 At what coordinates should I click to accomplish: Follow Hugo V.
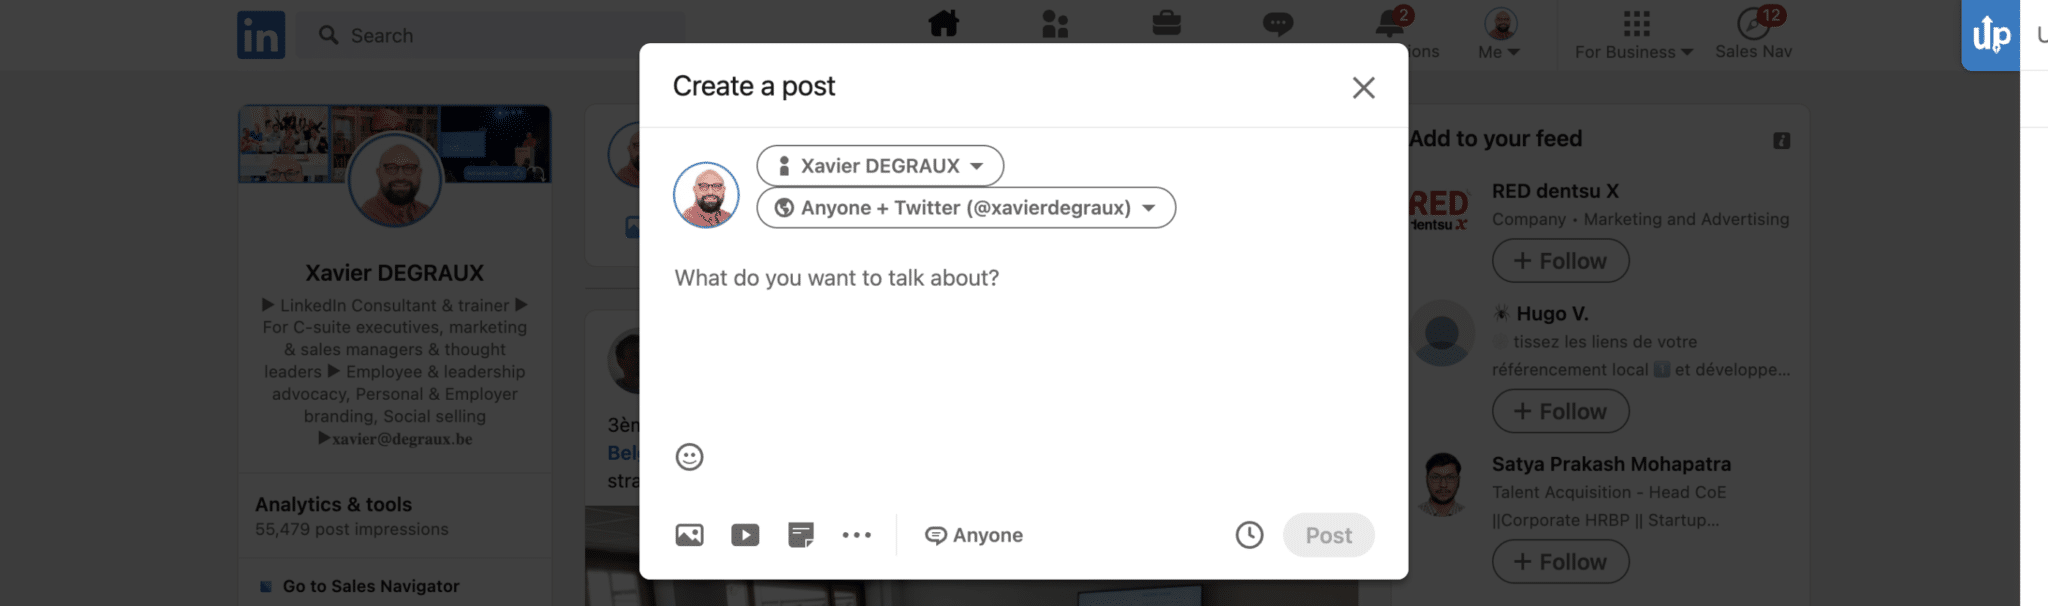click(x=1560, y=411)
